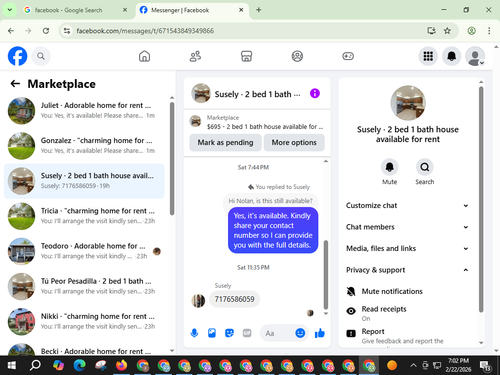Select Susely 2 bed 1 bath conversation
Image resolution: width=500 pixels, height=375 pixels.
[84, 181]
